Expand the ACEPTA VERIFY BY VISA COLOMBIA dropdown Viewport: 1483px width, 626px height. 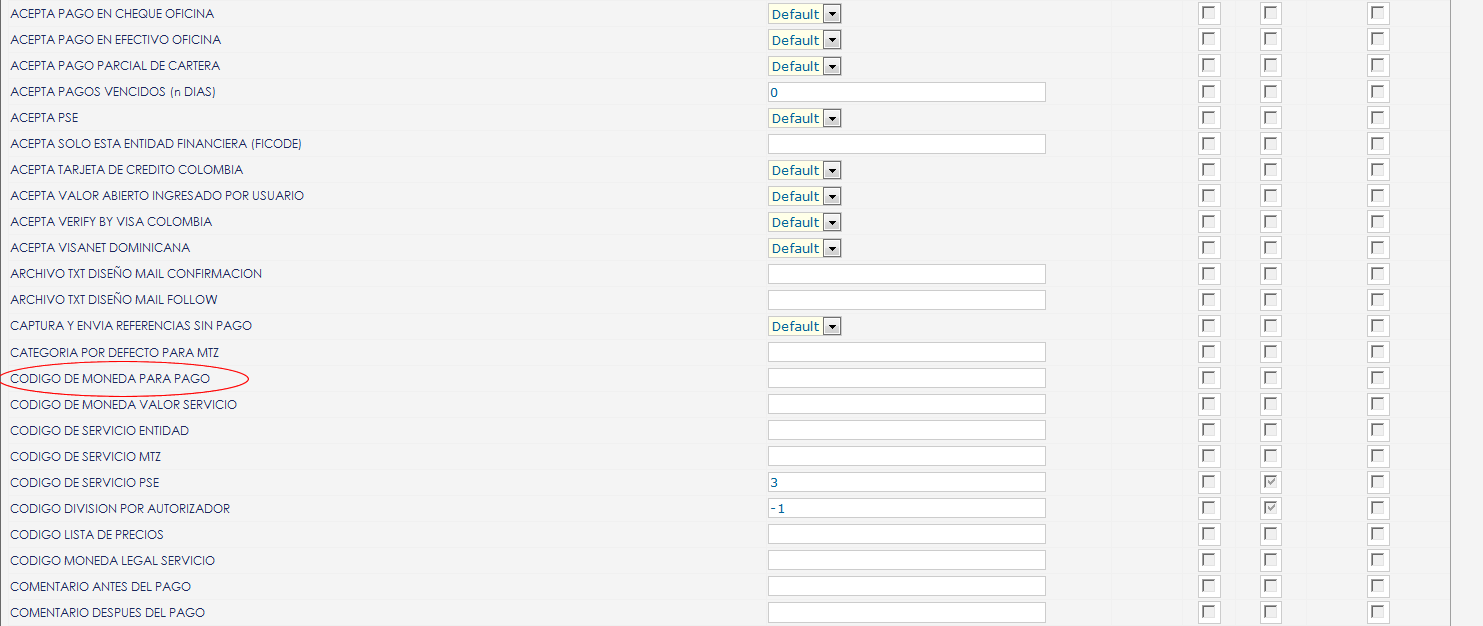click(805, 222)
